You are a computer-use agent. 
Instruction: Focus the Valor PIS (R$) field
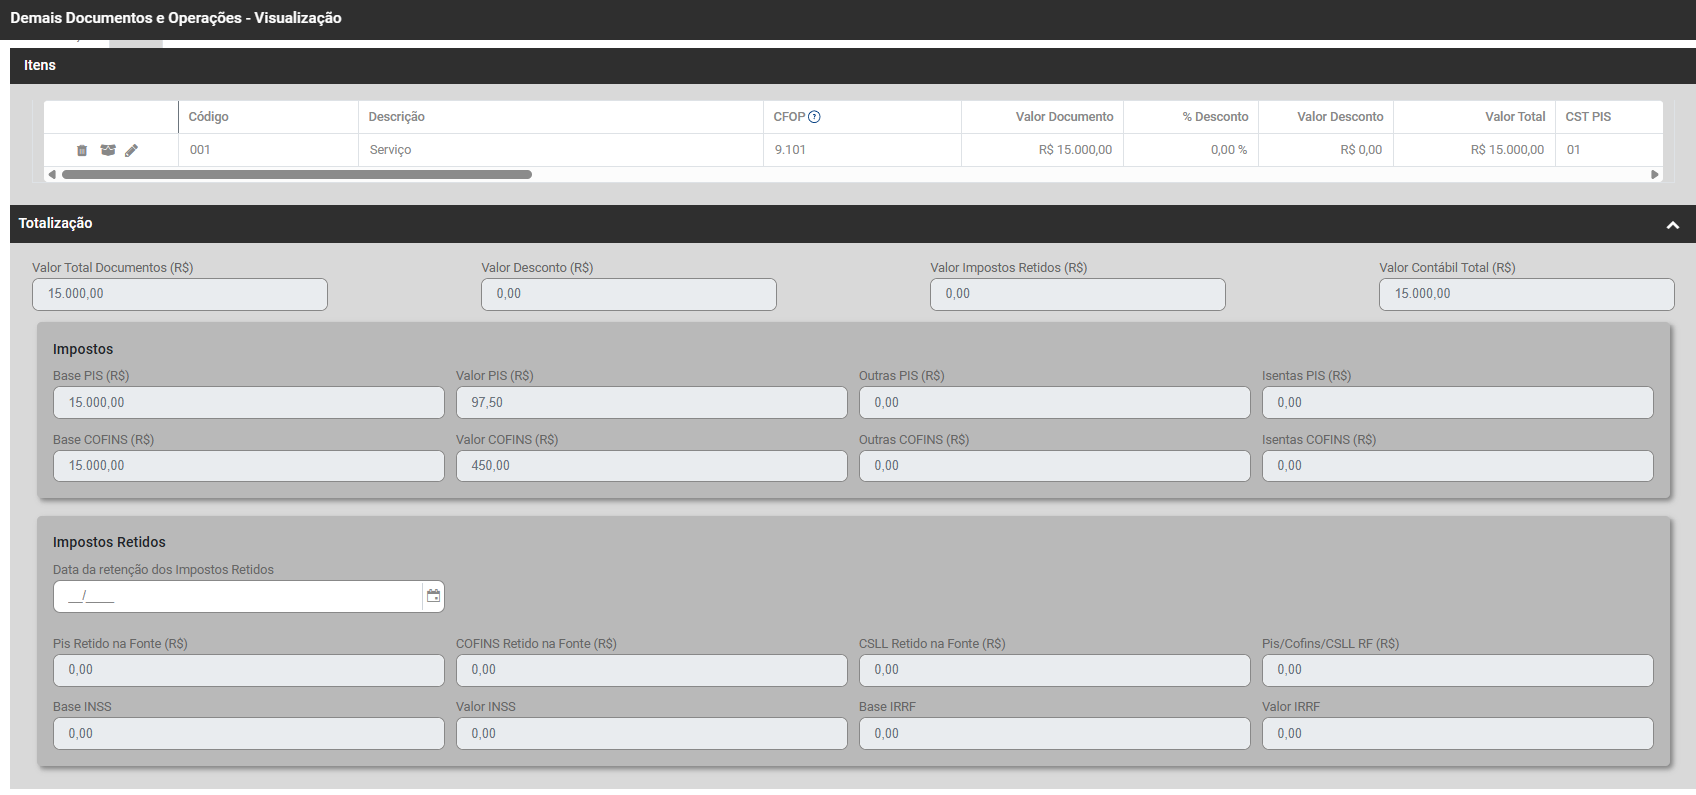click(652, 403)
